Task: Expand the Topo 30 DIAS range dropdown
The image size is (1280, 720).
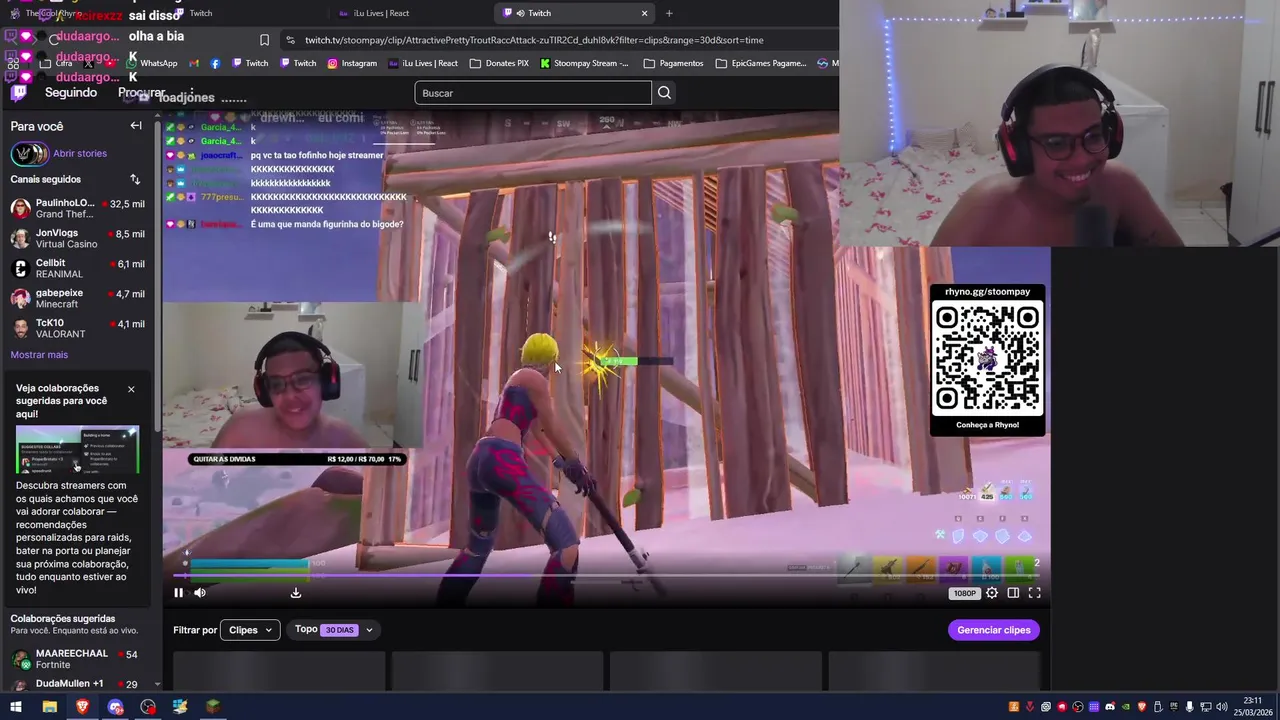Action: (334, 630)
